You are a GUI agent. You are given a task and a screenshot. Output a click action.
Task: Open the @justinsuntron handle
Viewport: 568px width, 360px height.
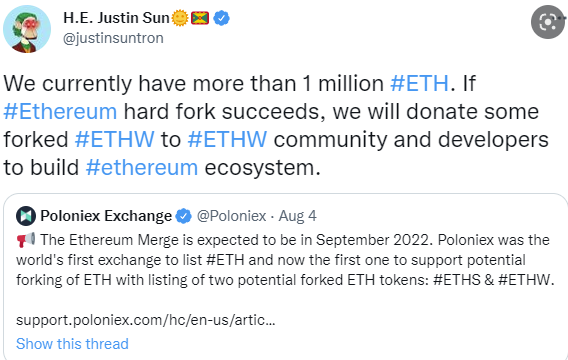113,38
